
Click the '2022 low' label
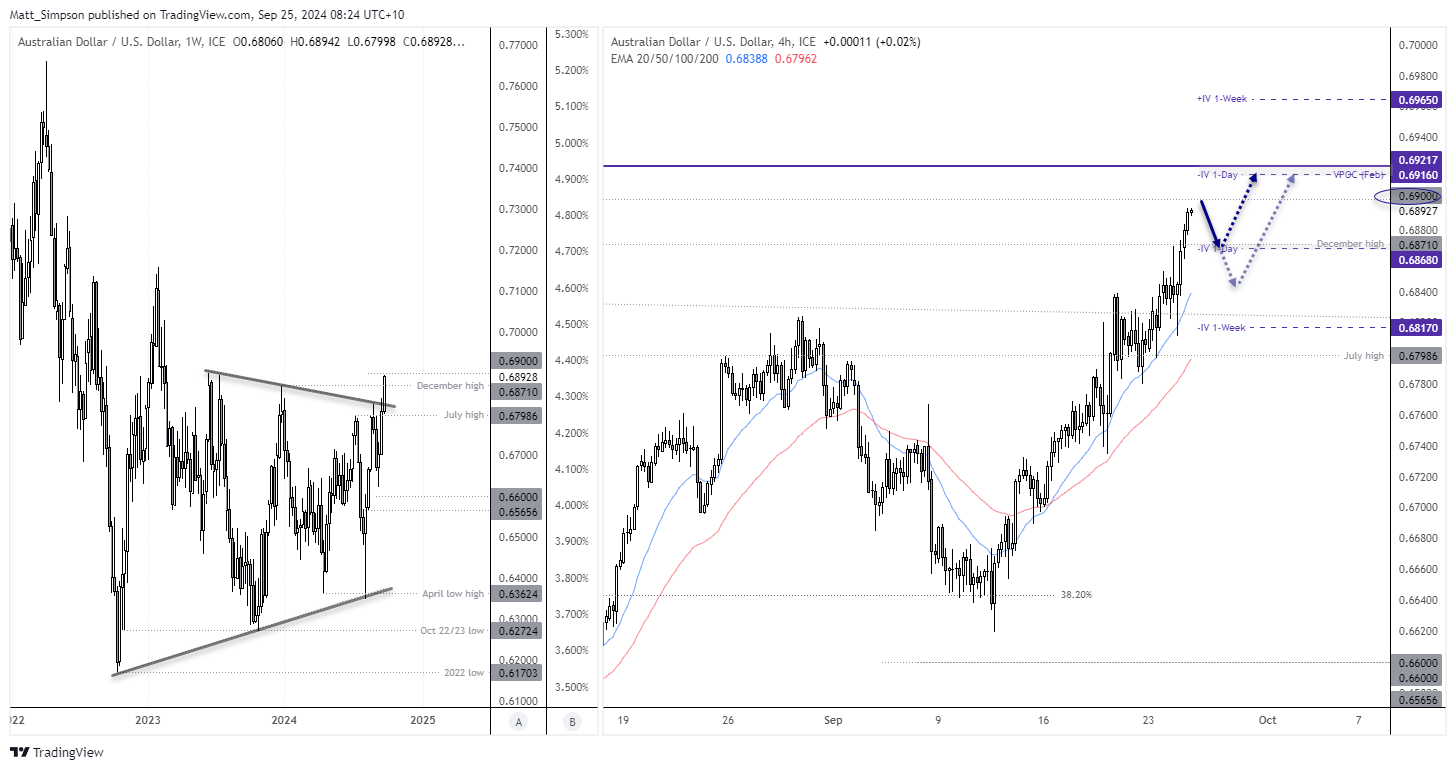(464, 673)
